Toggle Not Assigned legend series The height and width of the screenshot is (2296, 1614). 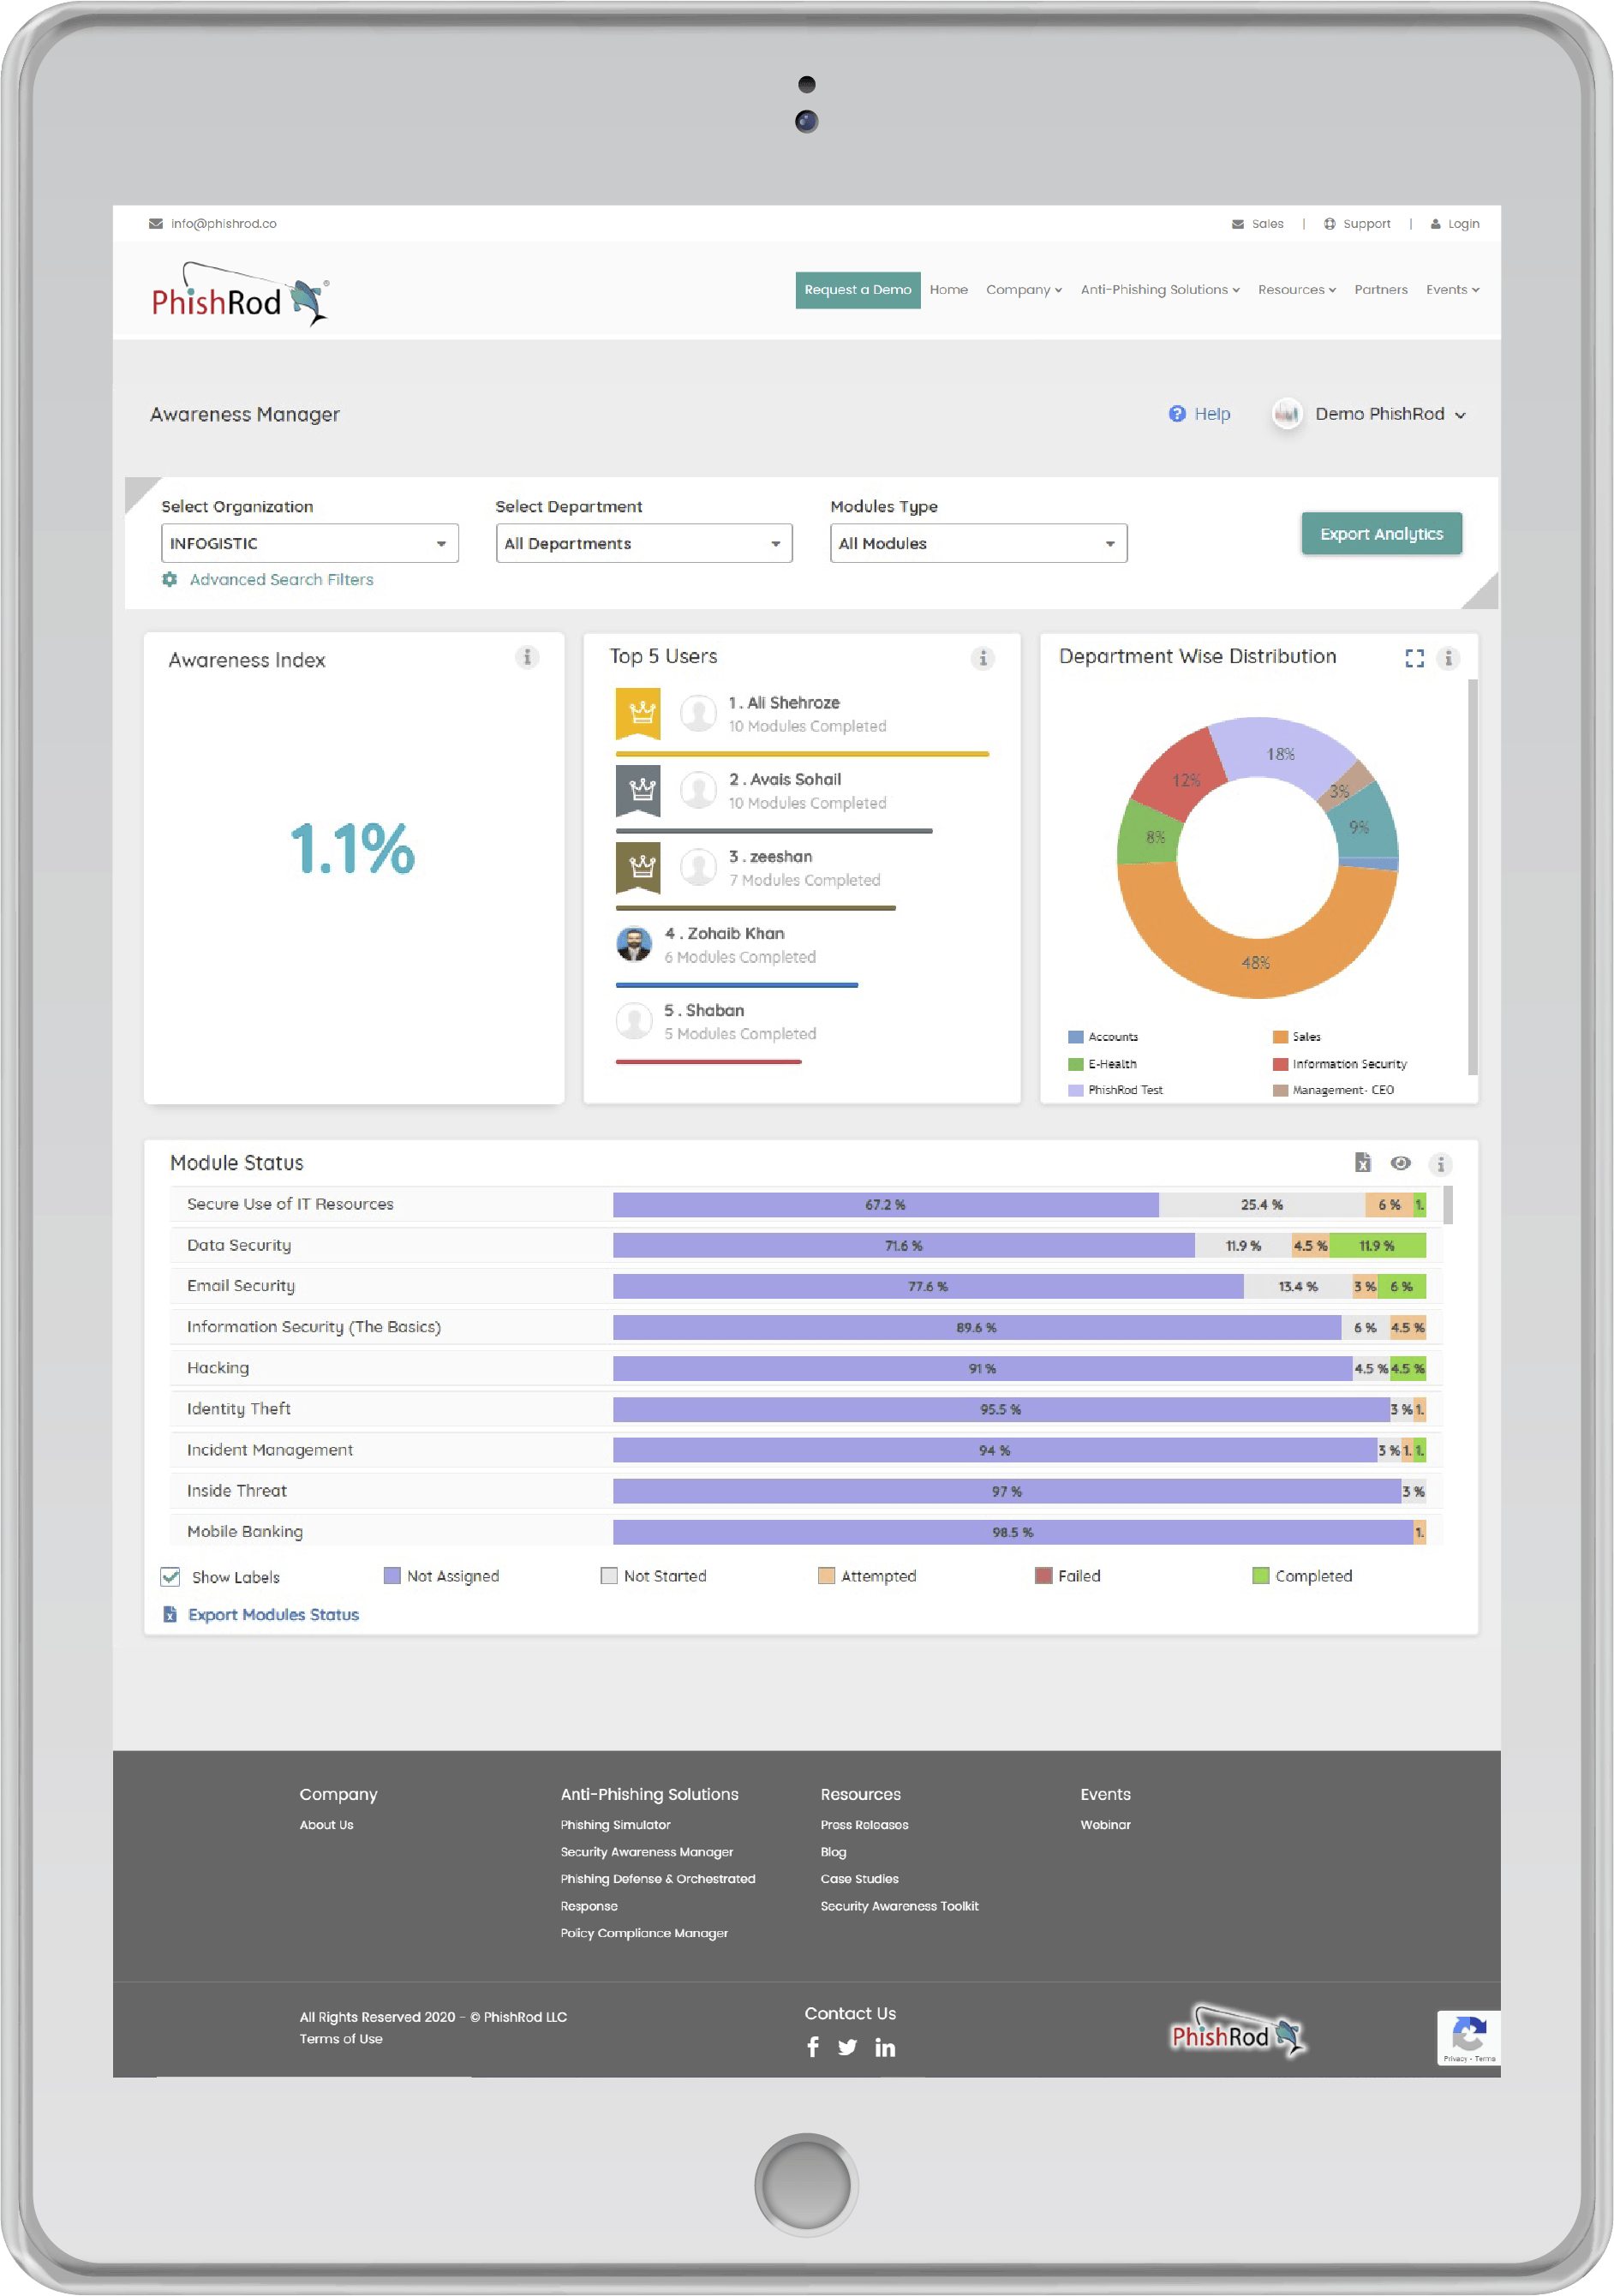pyautogui.click(x=441, y=1576)
